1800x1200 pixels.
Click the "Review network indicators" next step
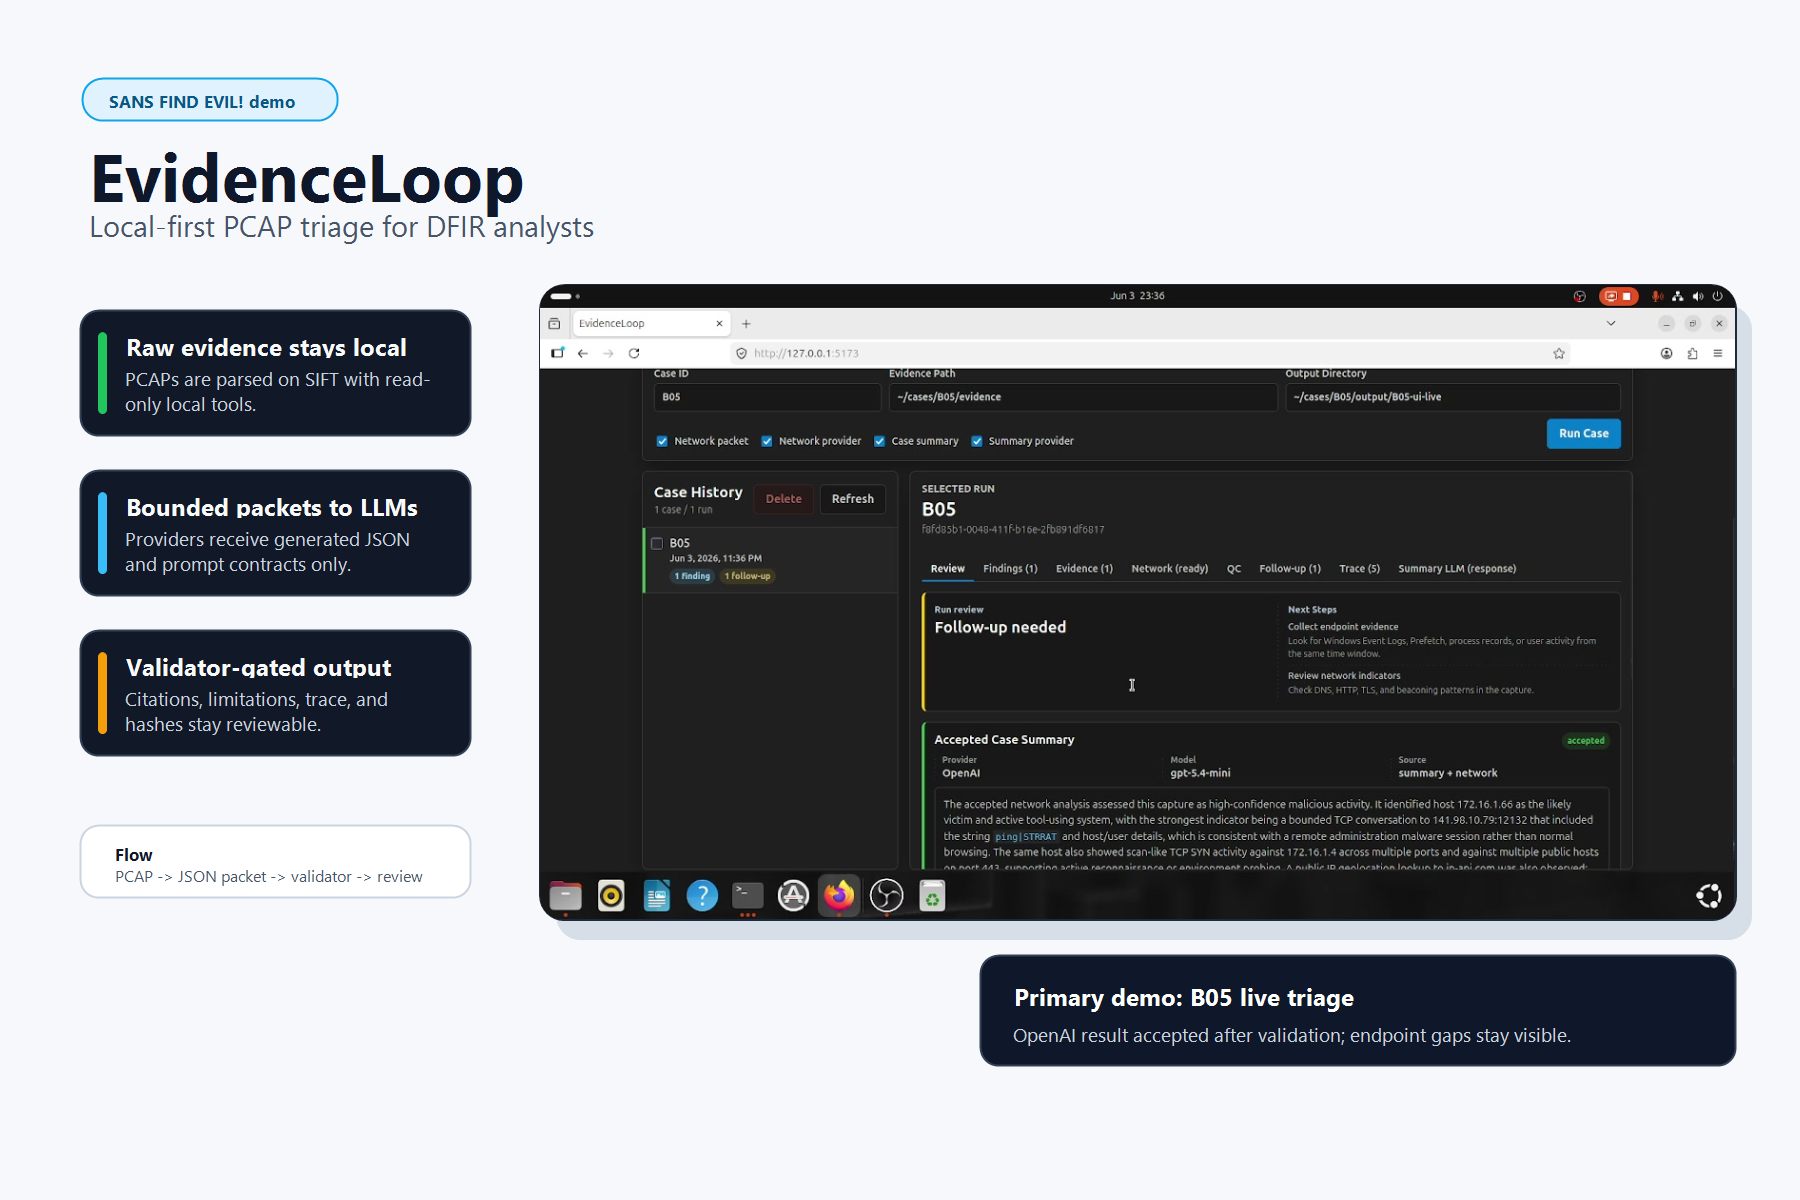pyautogui.click(x=1344, y=676)
